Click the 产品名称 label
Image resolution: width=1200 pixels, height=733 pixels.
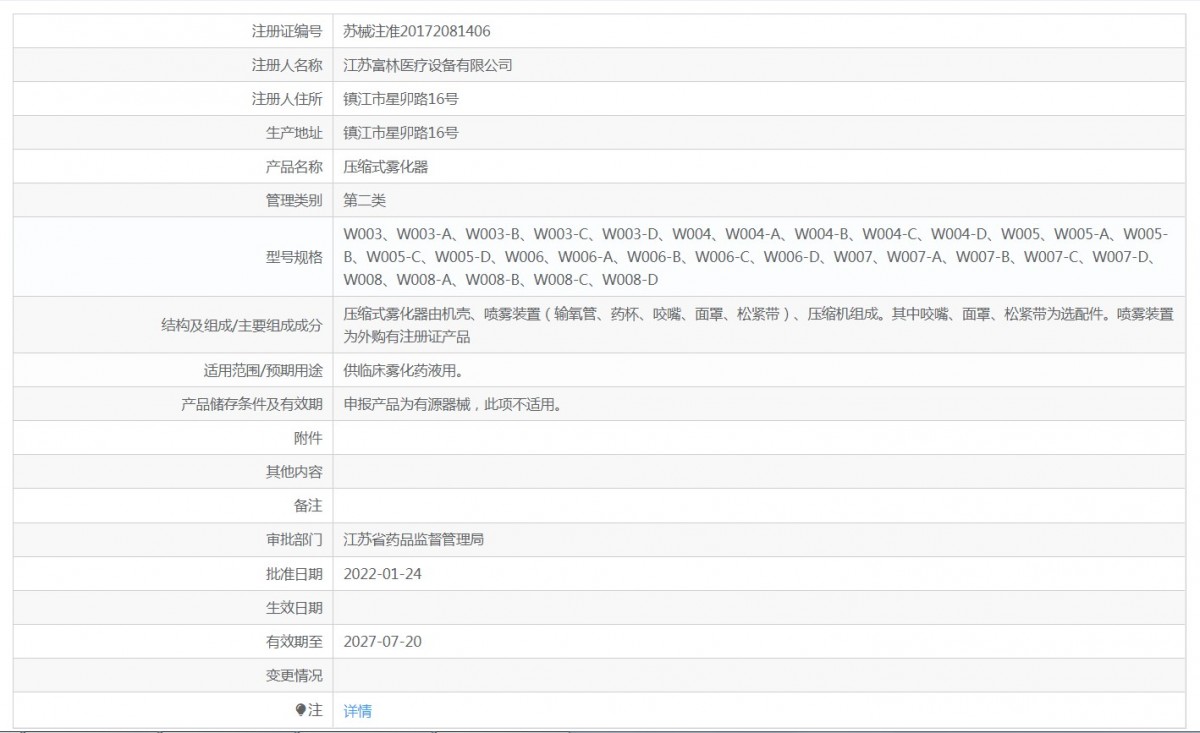click(x=294, y=167)
